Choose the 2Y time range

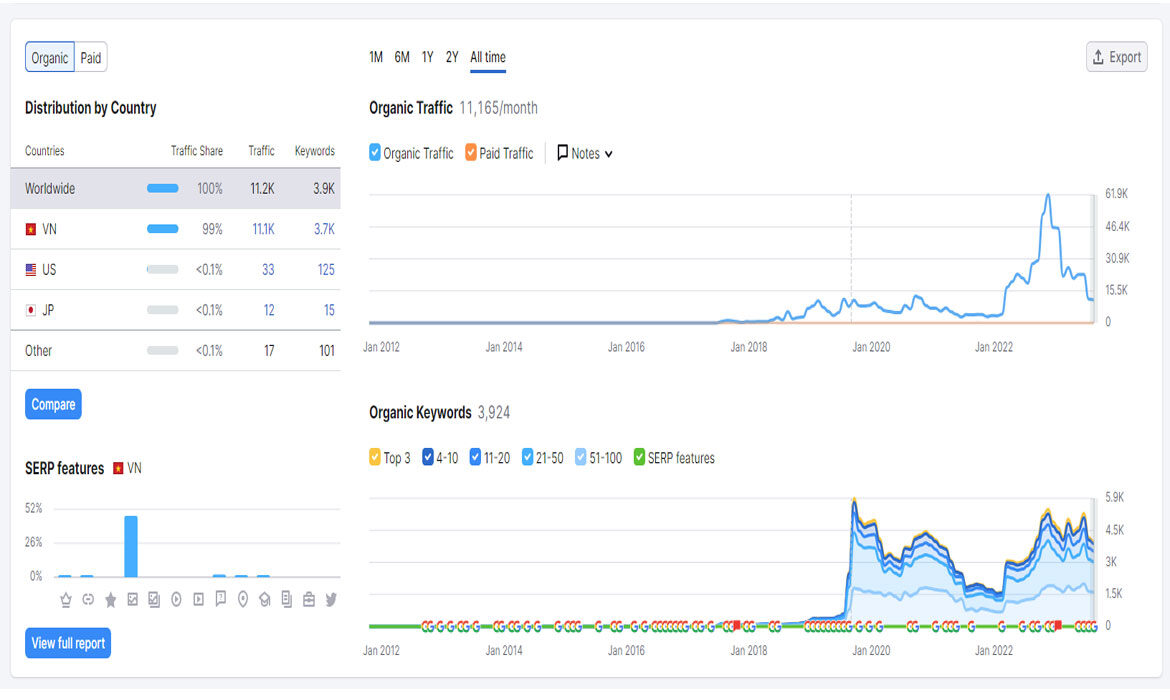pyautogui.click(x=452, y=57)
